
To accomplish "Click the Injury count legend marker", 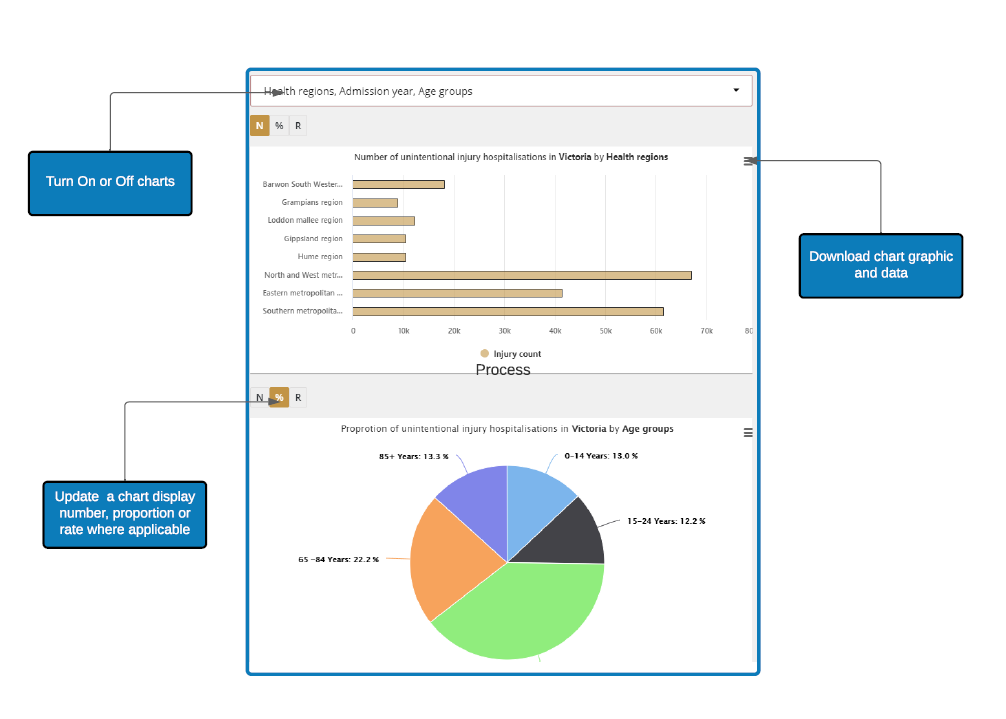I will point(485,354).
